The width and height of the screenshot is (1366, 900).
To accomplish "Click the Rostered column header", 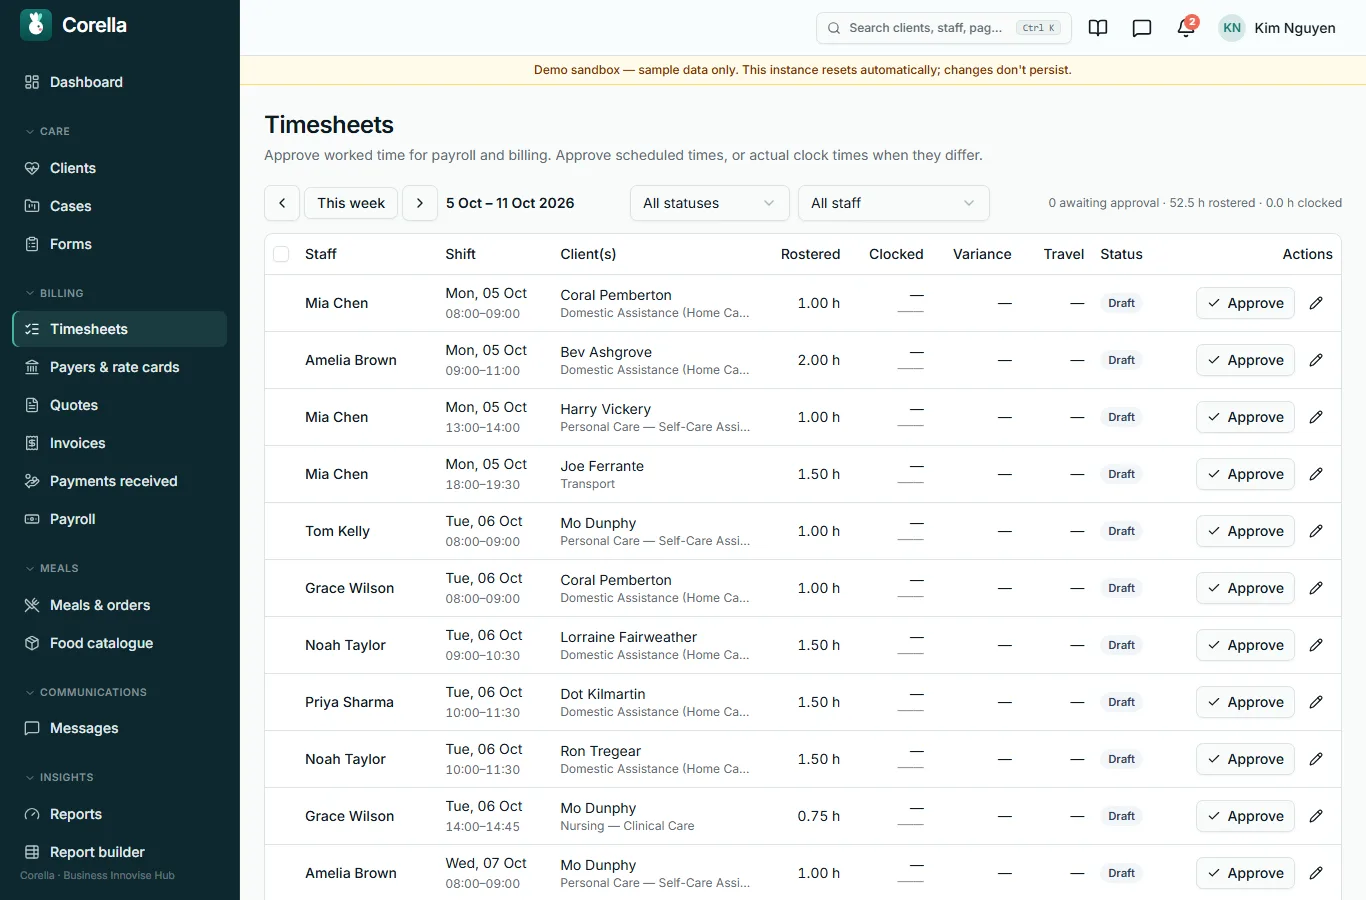I will 810,254.
